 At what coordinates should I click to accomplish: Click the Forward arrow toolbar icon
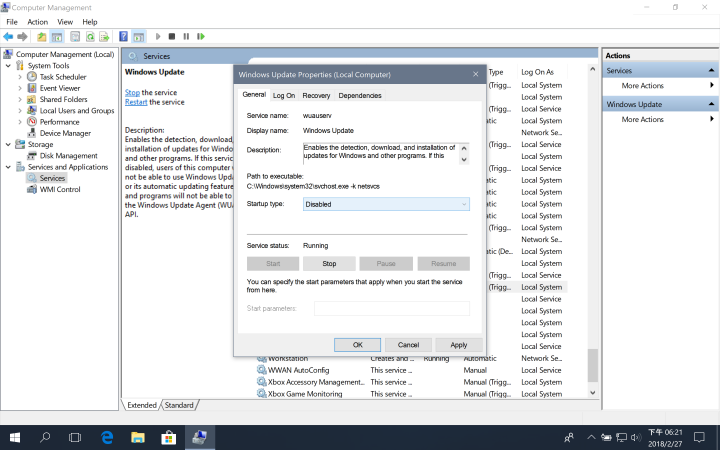click(x=22, y=36)
